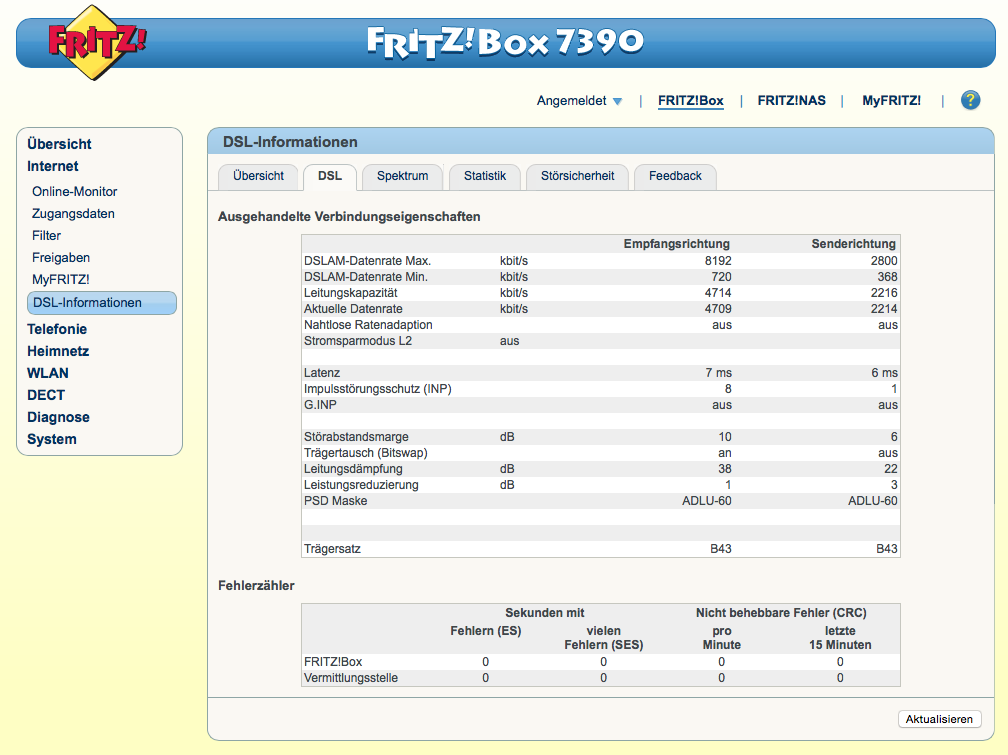Click the DSLAM-Datenrate Max. row label
This screenshot has width=1008, height=755.
367,260
